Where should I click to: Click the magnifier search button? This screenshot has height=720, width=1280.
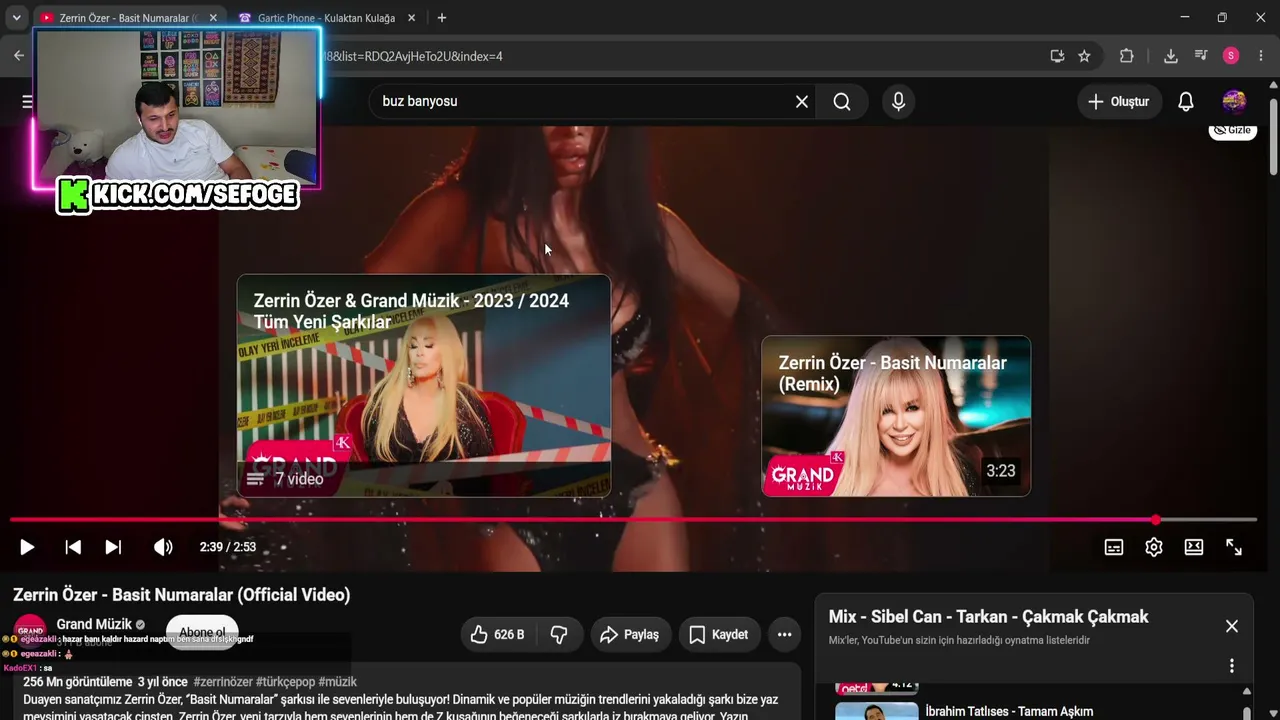(x=842, y=101)
